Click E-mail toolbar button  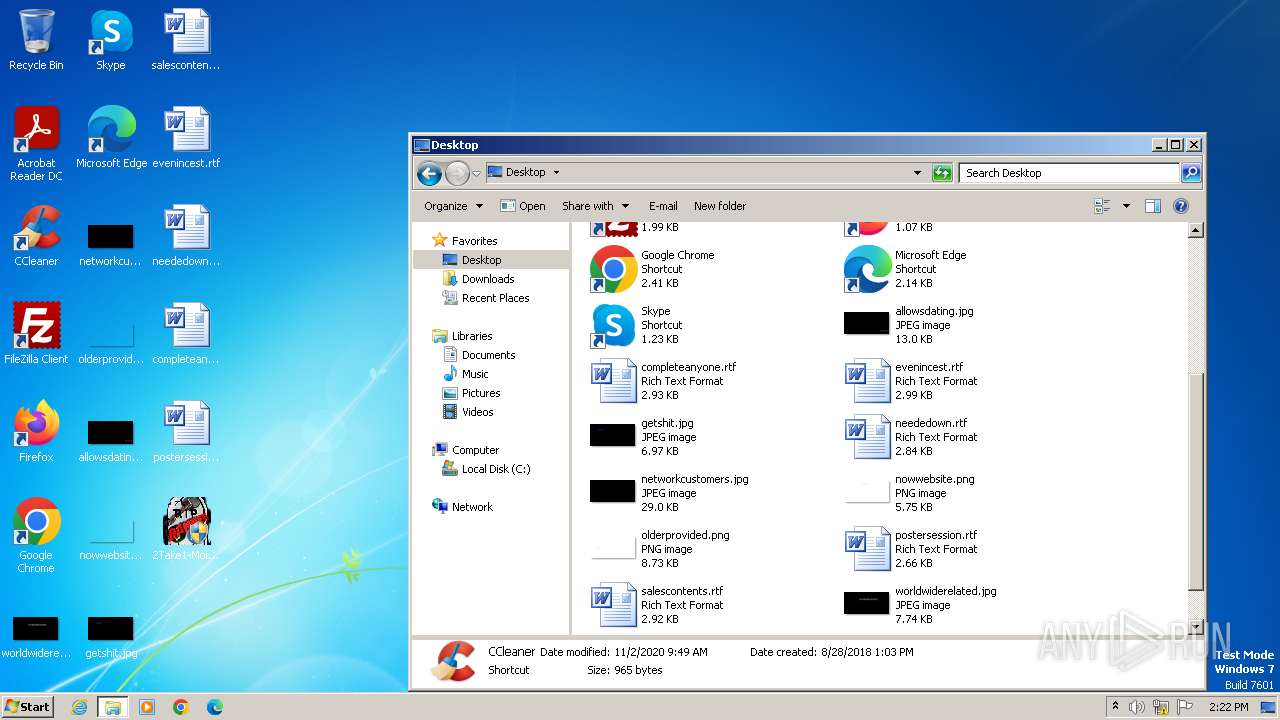663,206
